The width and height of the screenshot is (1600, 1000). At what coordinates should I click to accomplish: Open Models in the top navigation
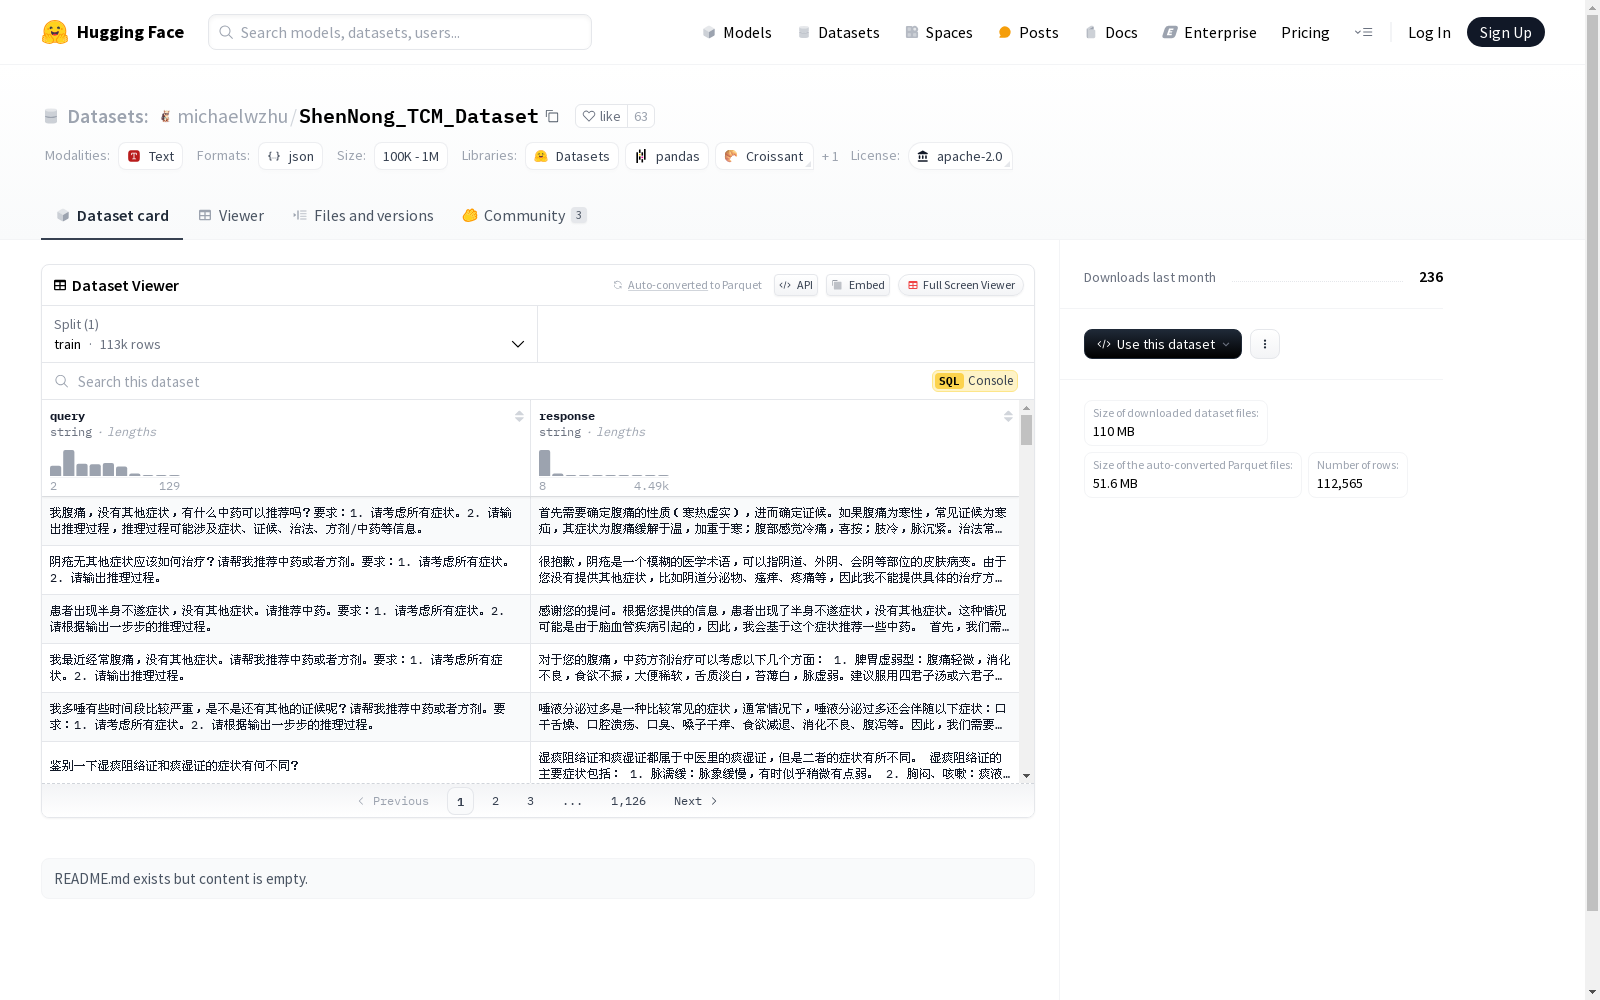click(737, 32)
